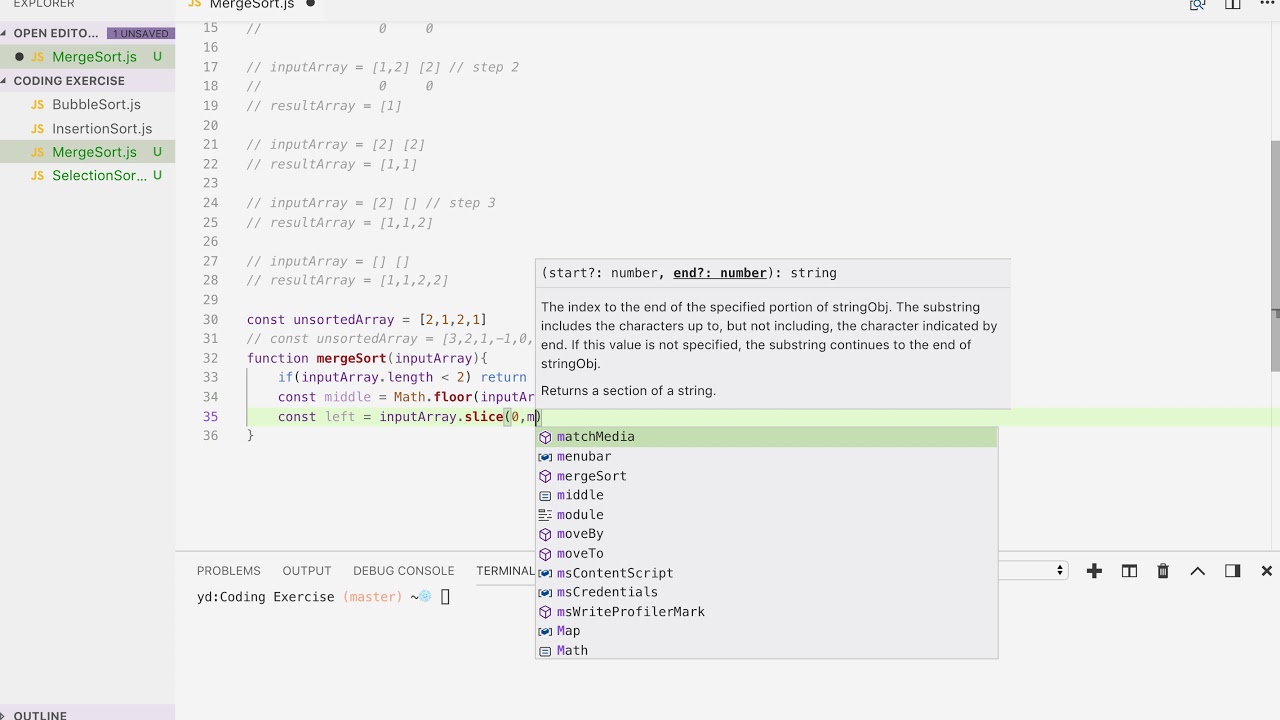Click the icon beside middle suggestion
This screenshot has width=1280, height=720.
(x=545, y=495)
